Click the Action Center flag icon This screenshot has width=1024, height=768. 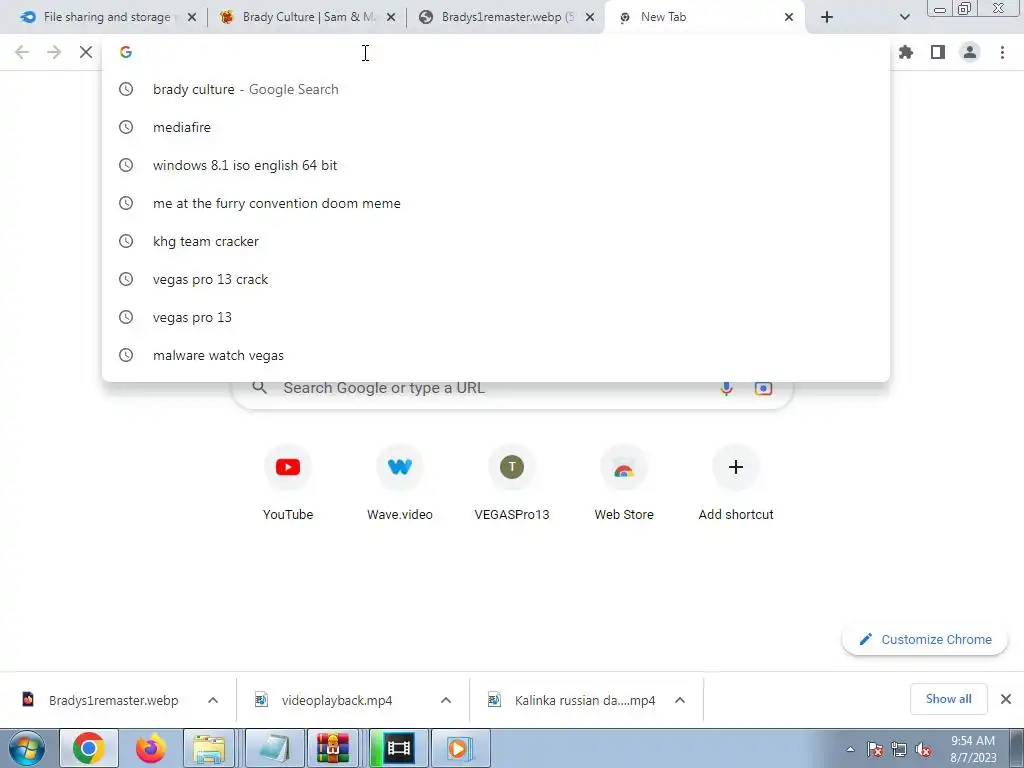tap(875, 750)
